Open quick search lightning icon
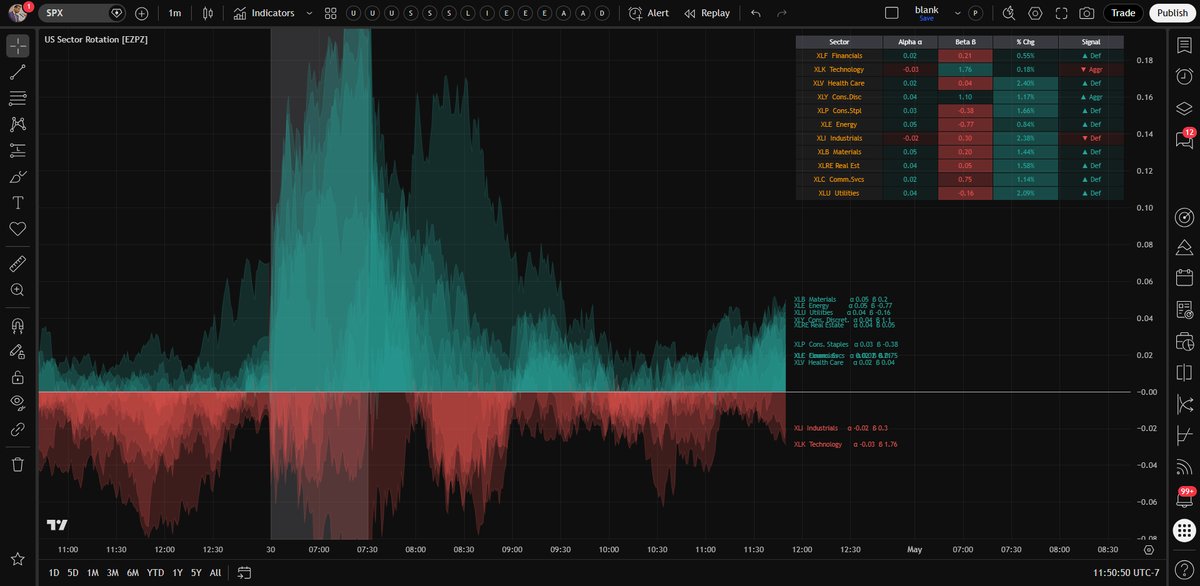Screen dimensions: 1200x586 tap(1008, 13)
